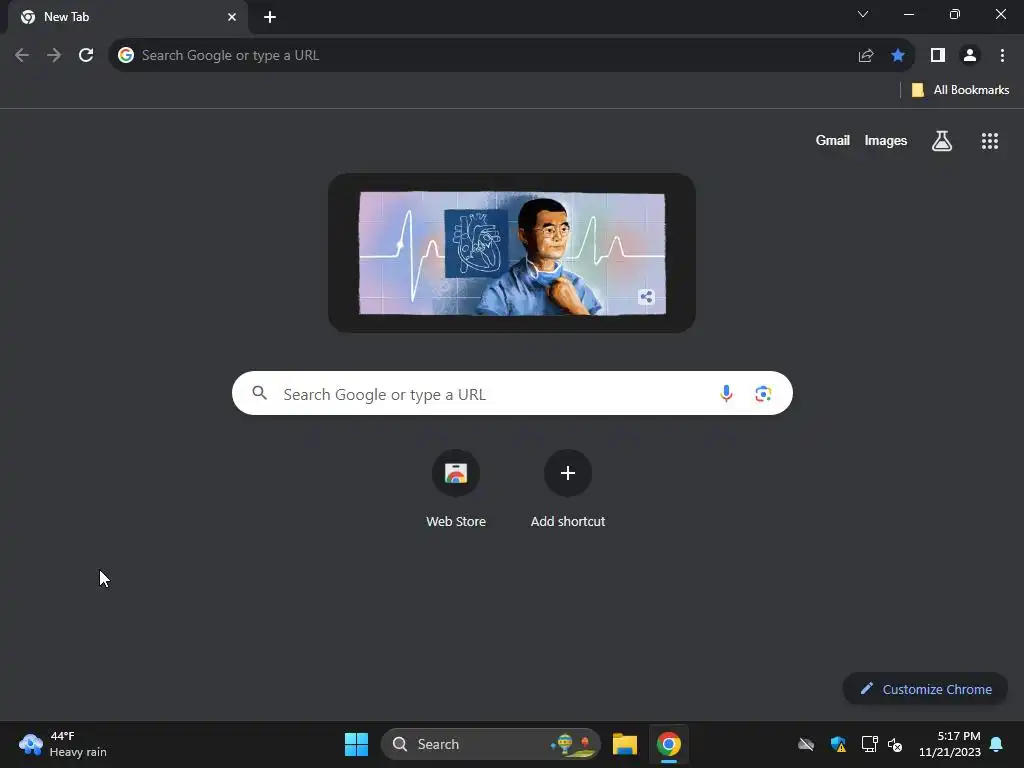Viewport: 1024px width, 768px height.
Task: Open the All Bookmarks folder
Action: coord(960,90)
